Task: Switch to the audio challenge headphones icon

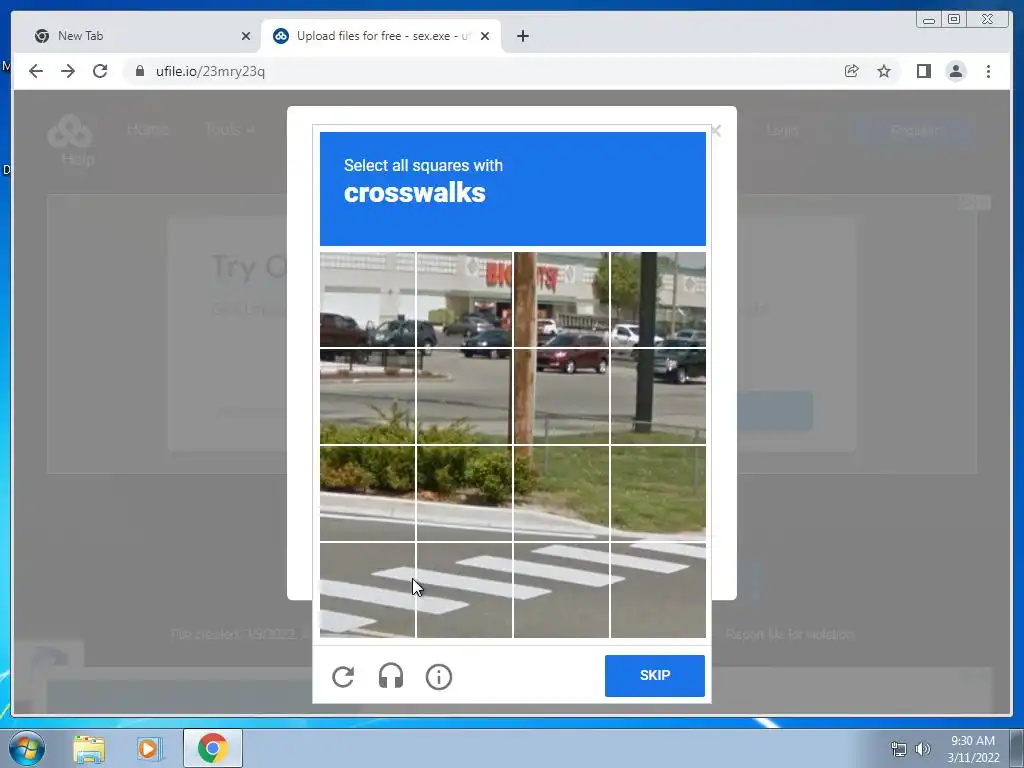Action: coord(391,677)
